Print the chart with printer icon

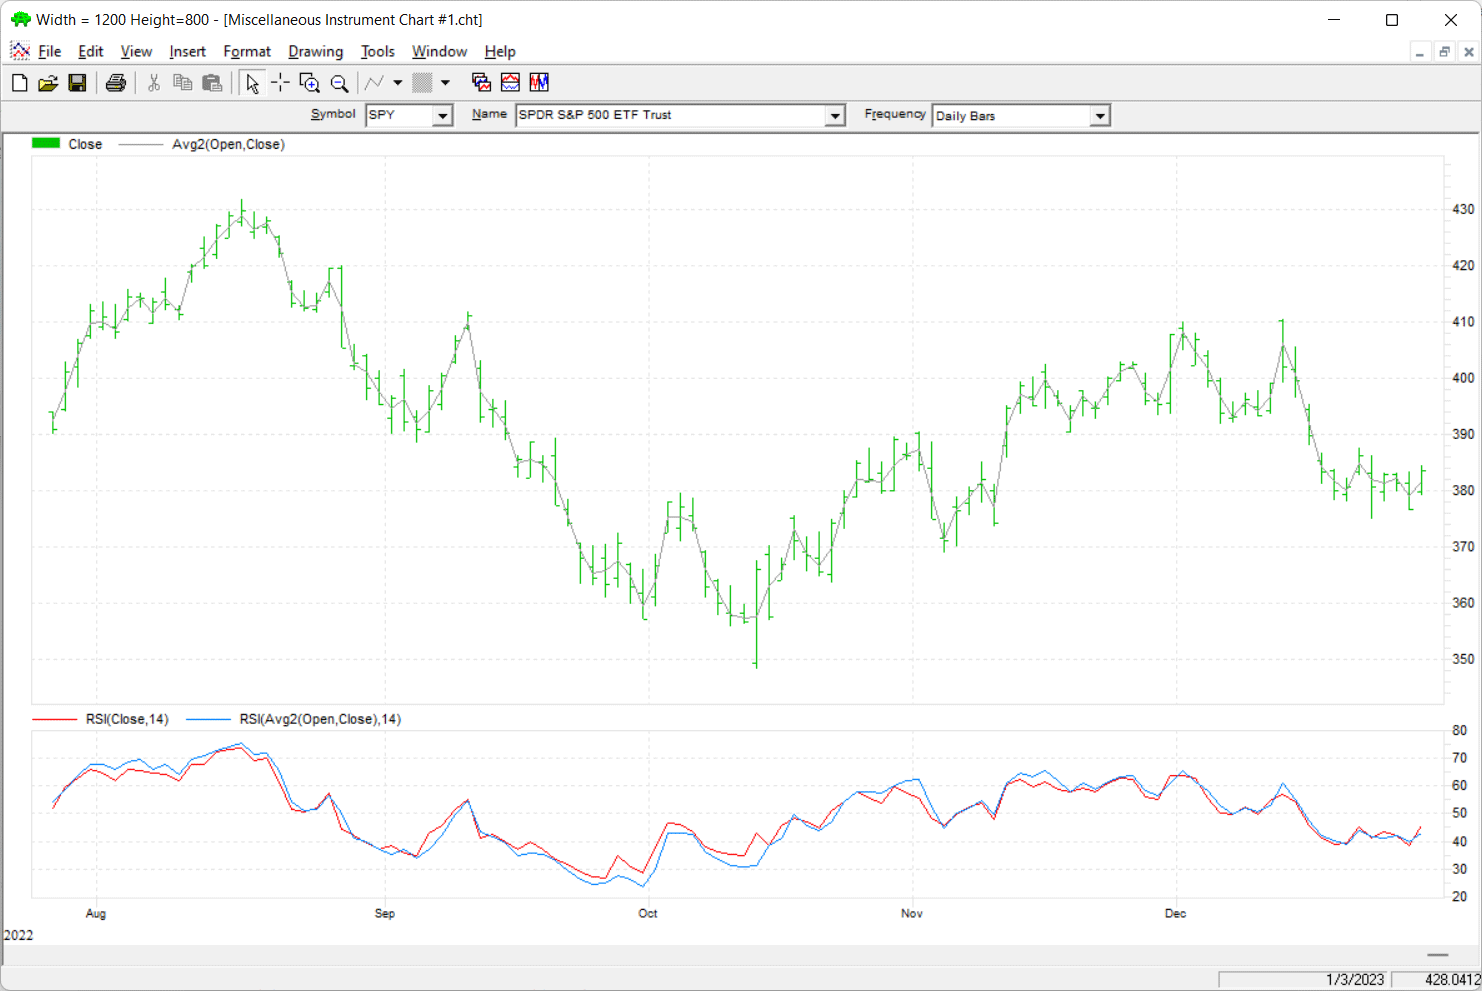click(116, 83)
